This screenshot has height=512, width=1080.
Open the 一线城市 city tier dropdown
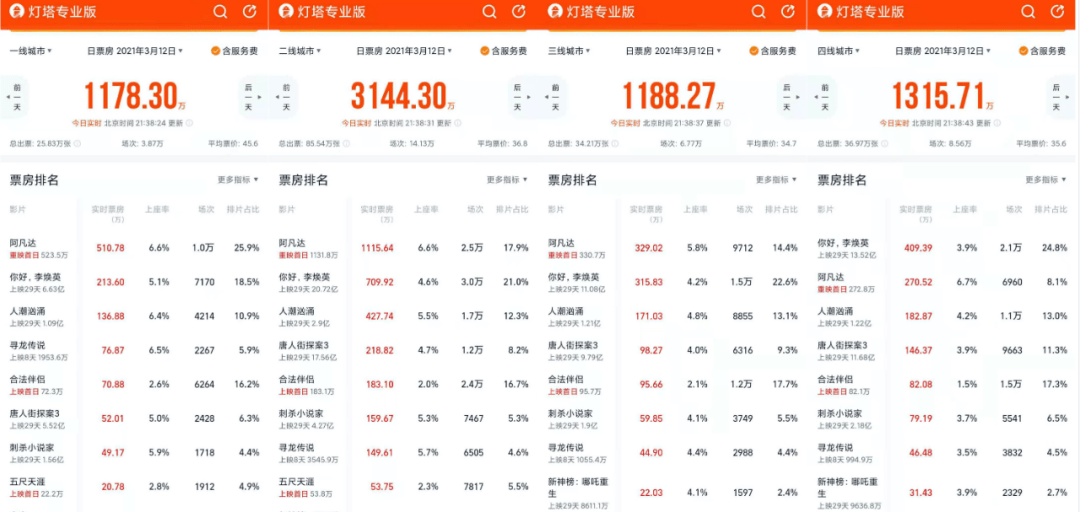(x=30, y=51)
